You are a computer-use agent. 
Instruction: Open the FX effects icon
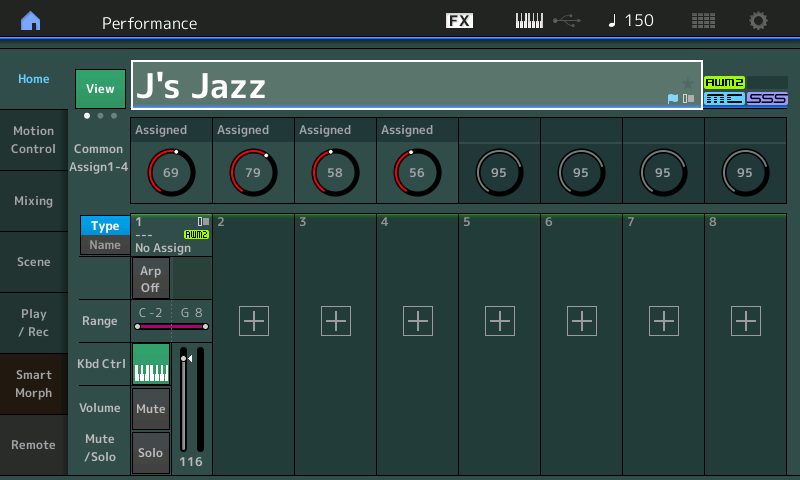(459, 21)
